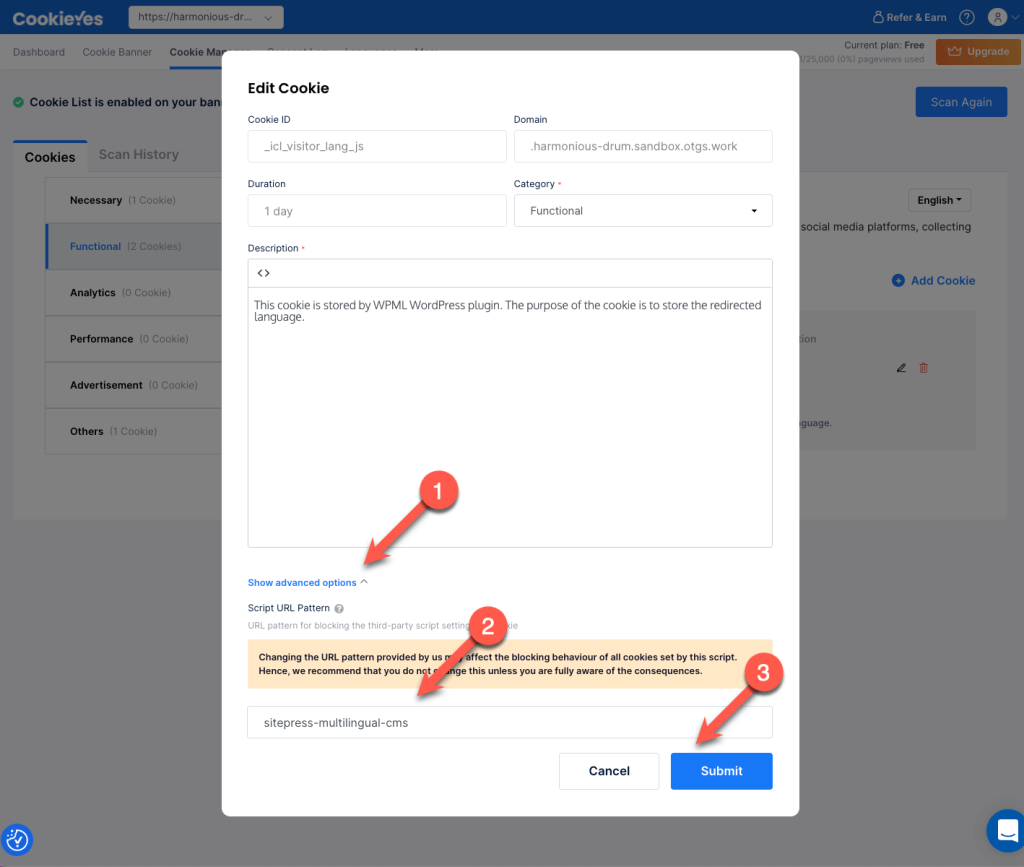Image resolution: width=1024 pixels, height=867 pixels.
Task: Open the chat support widget
Action: [1006, 830]
